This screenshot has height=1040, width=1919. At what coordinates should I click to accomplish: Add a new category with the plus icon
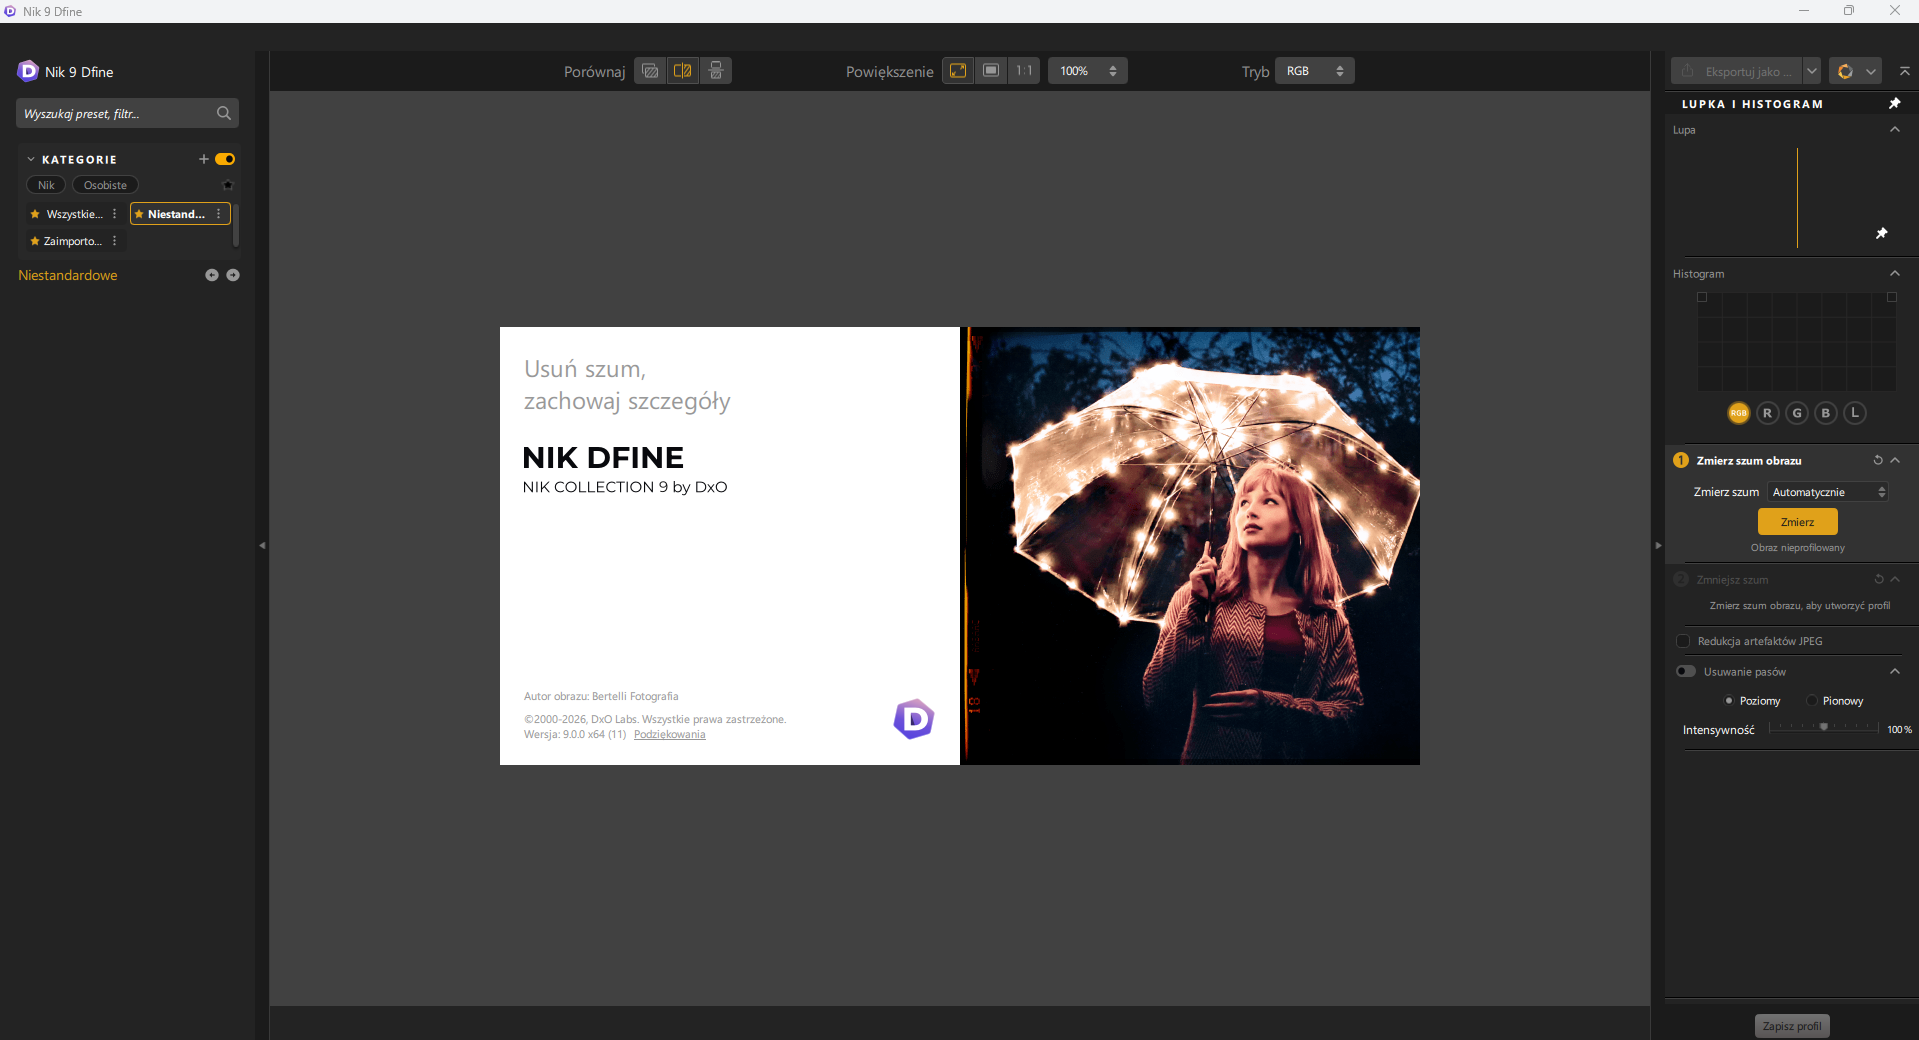(204, 159)
